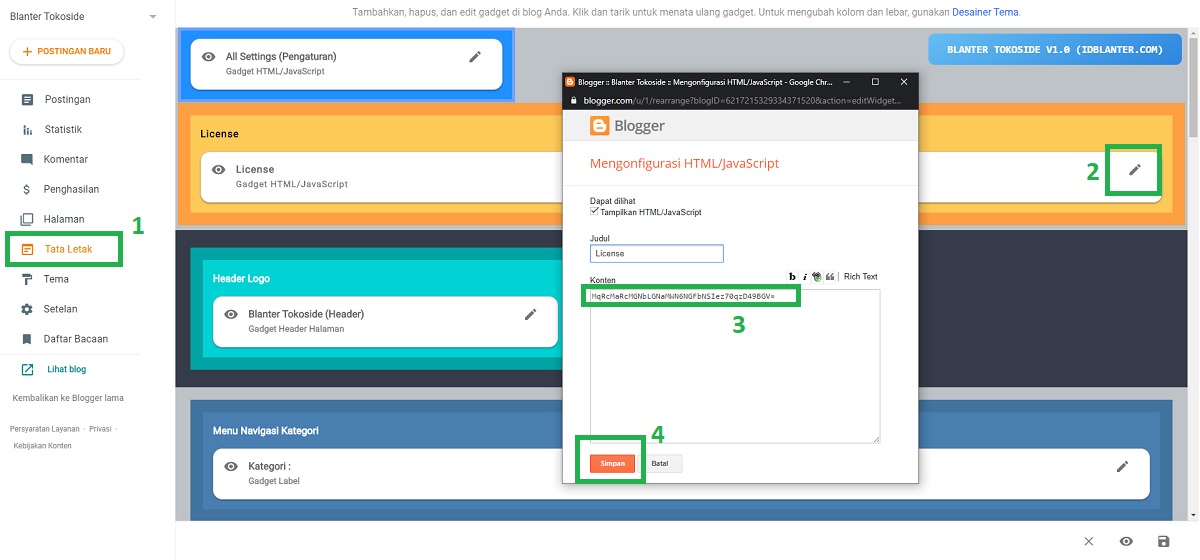Close the Blogger popup window

tap(904, 82)
